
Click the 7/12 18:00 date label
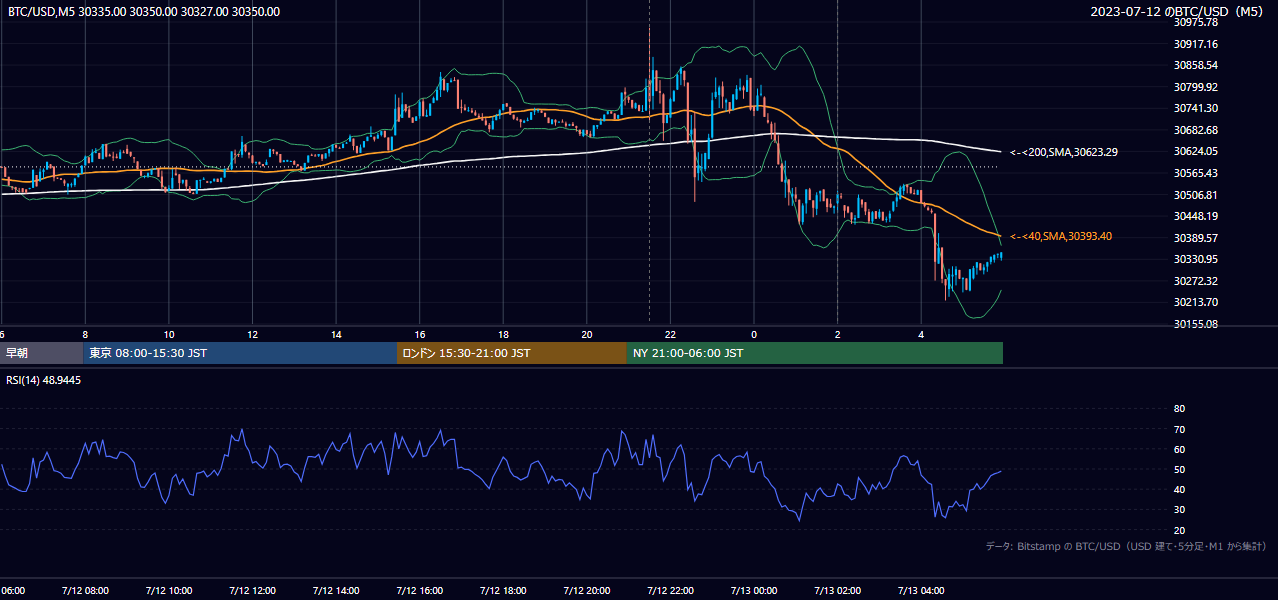(x=503, y=590)
